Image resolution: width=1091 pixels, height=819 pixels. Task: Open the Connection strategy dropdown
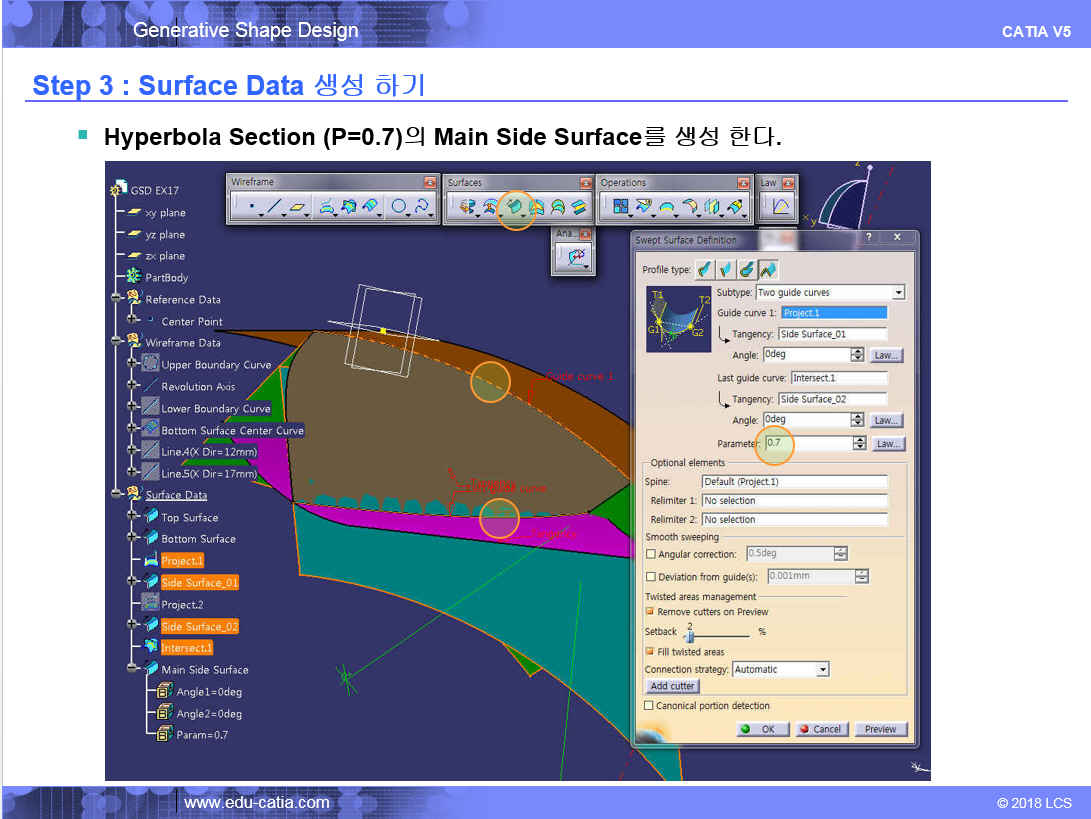pos(822,669)
